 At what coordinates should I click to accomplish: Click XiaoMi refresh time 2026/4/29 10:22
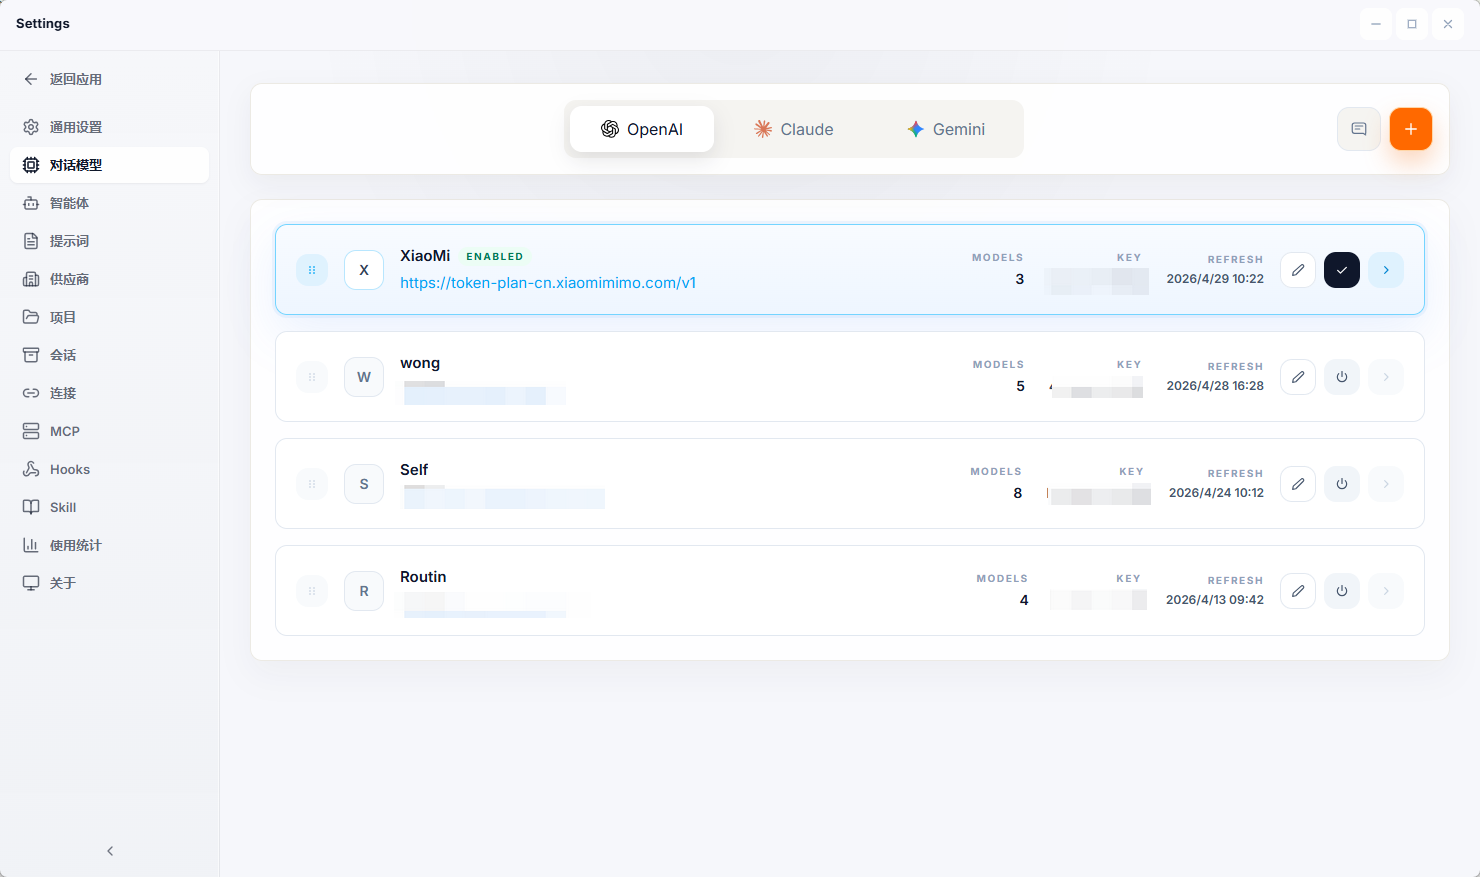[x=1215, y=279]
